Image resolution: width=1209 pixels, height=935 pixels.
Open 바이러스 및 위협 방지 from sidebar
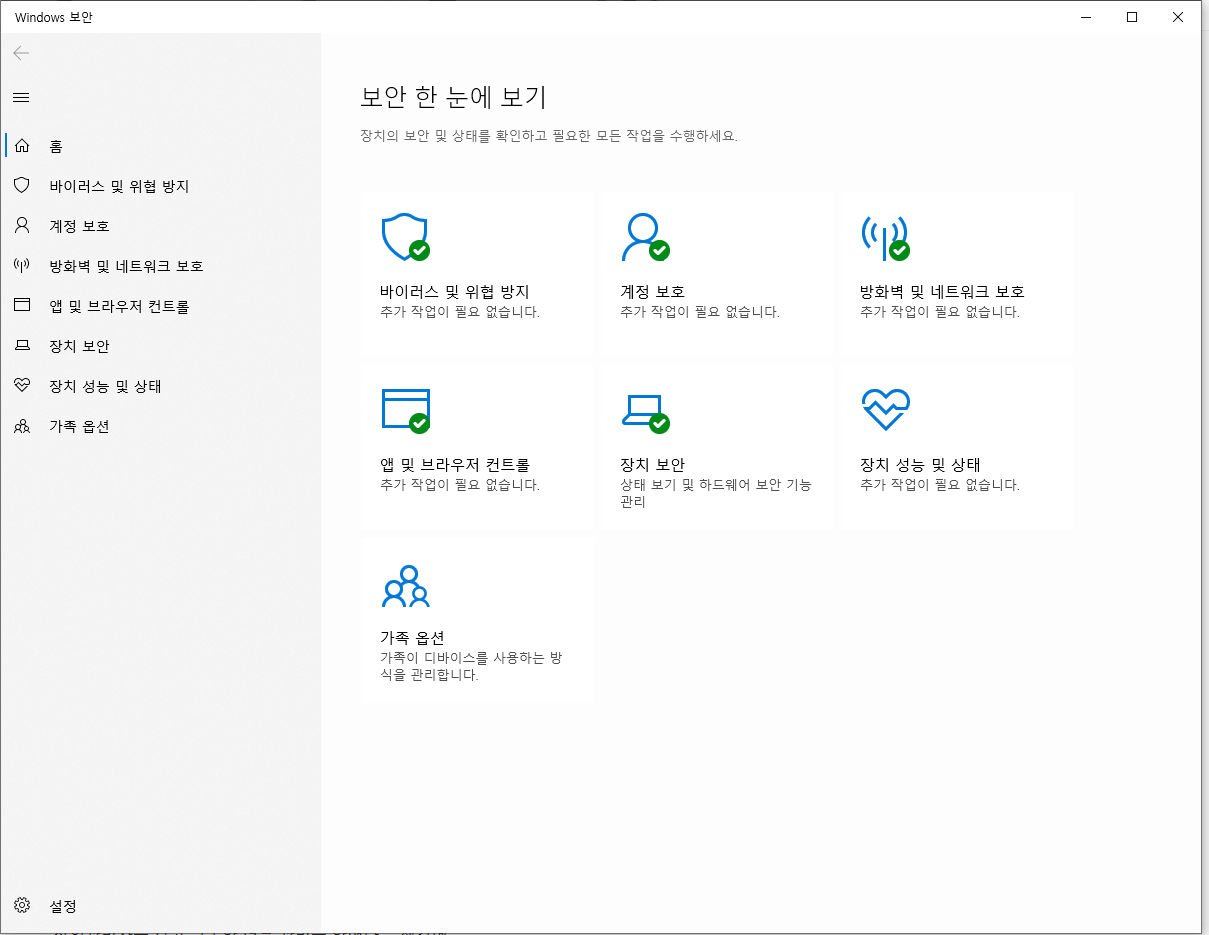(x=160, y=186)
